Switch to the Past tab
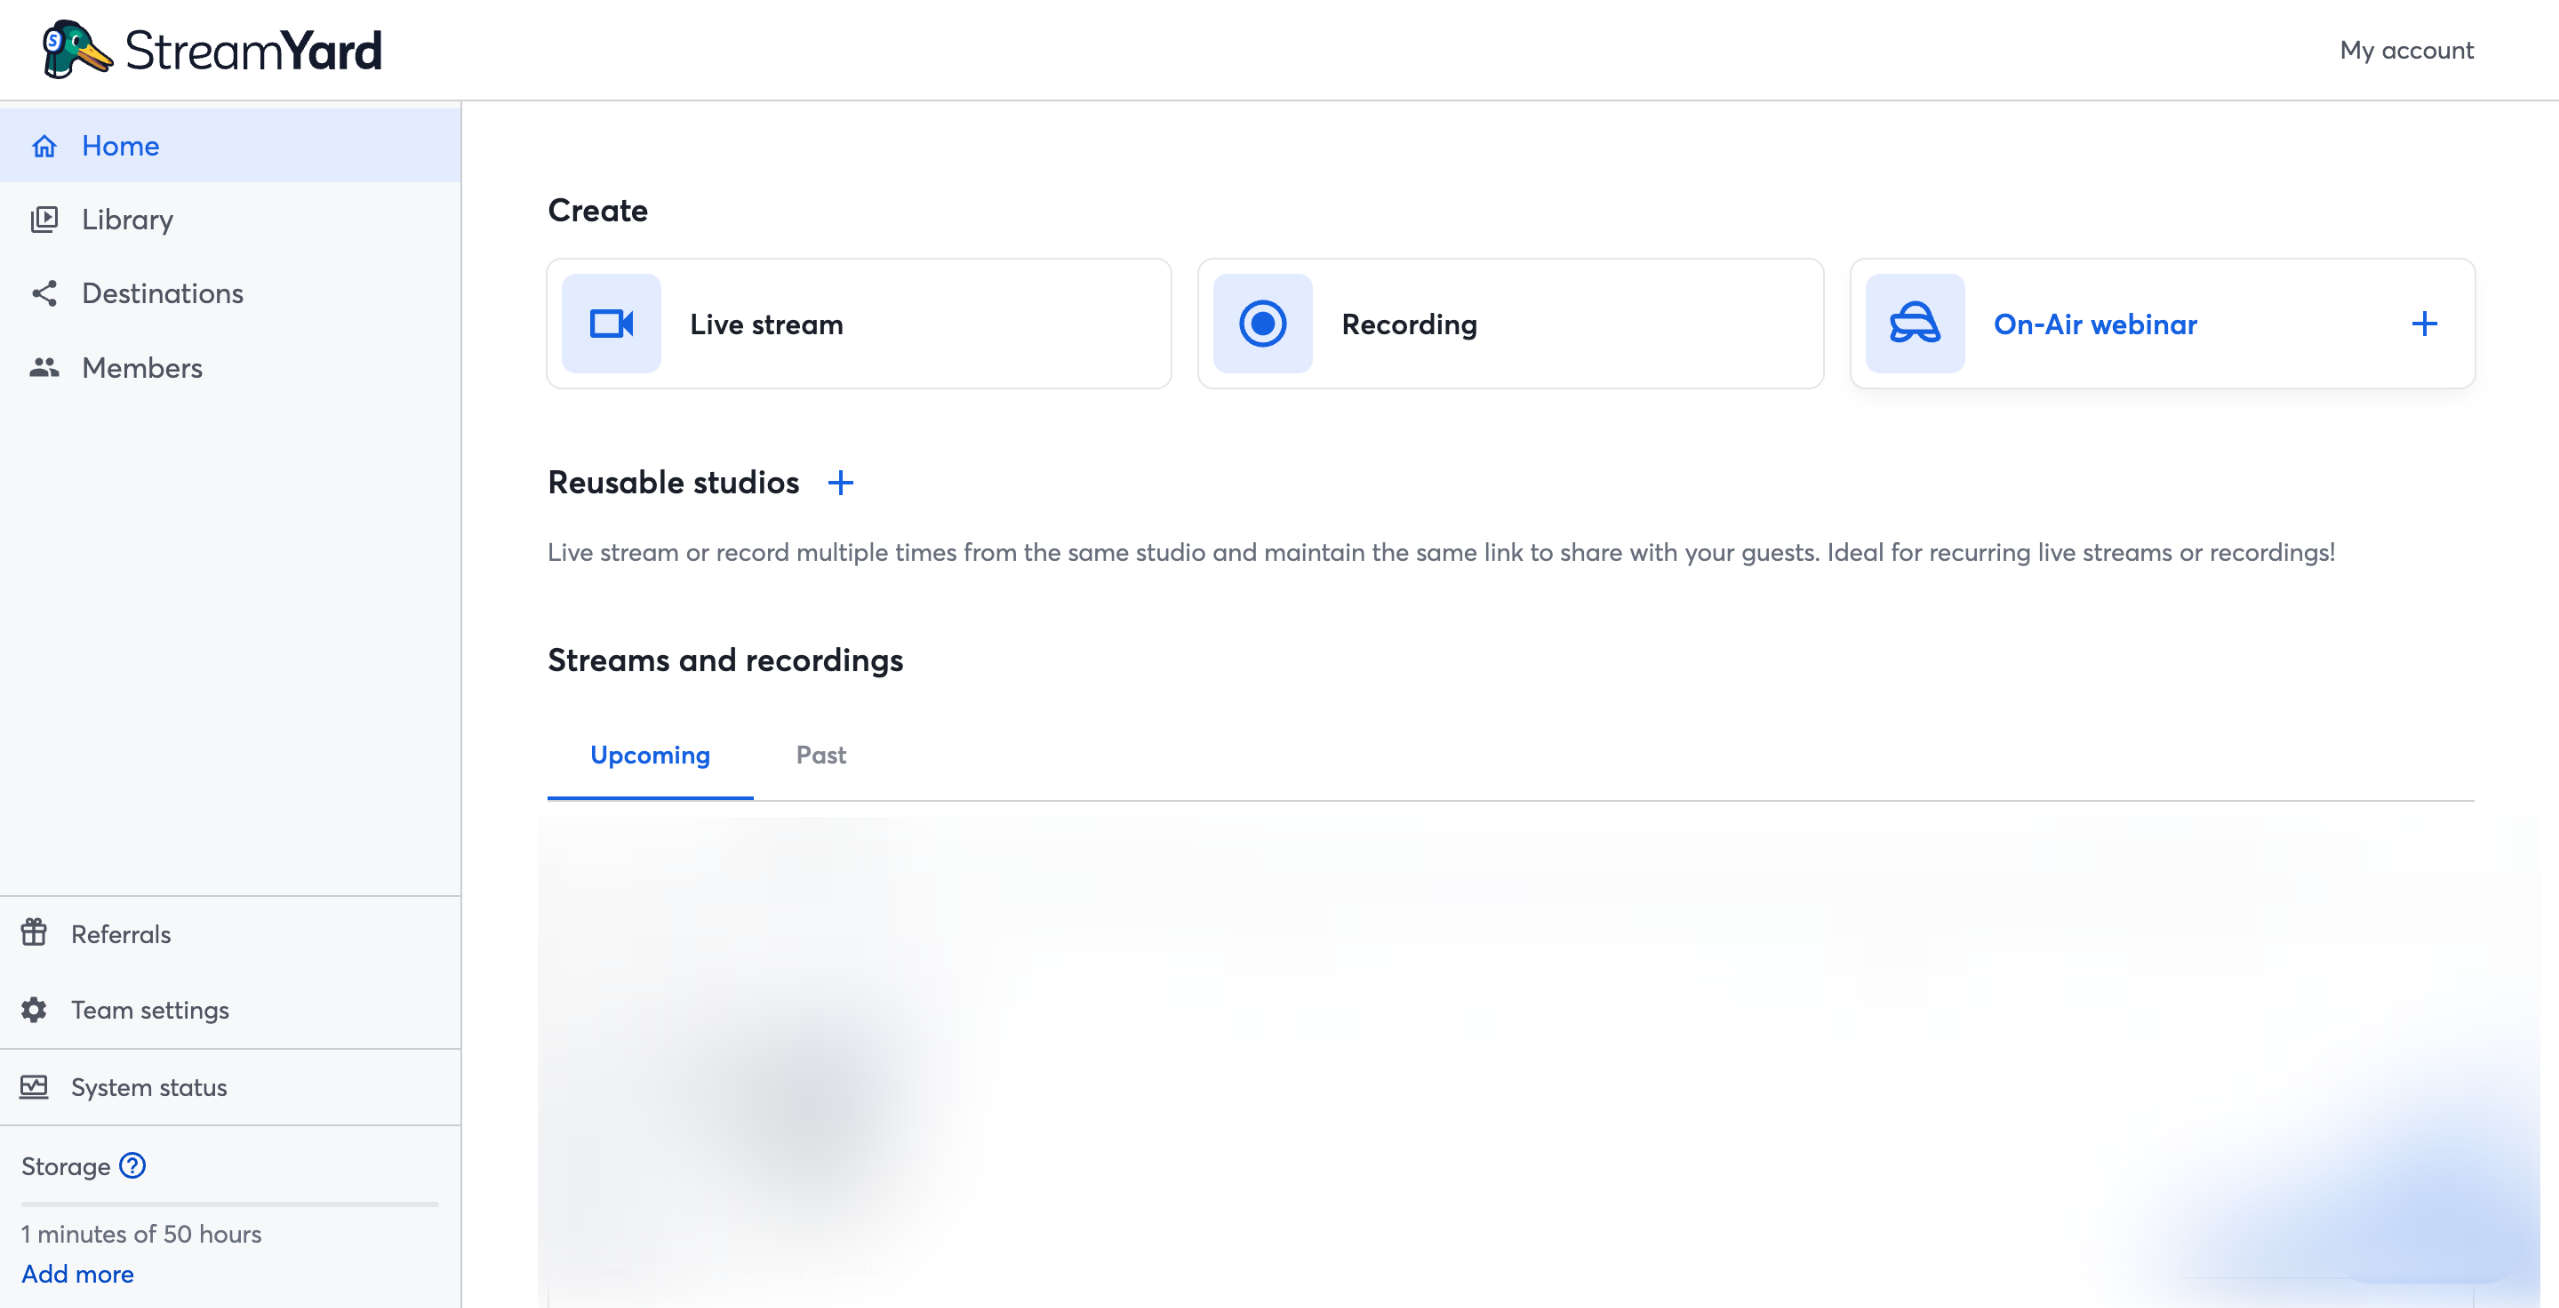This screenshot has width=2559, height=1308. coord(820,755)
